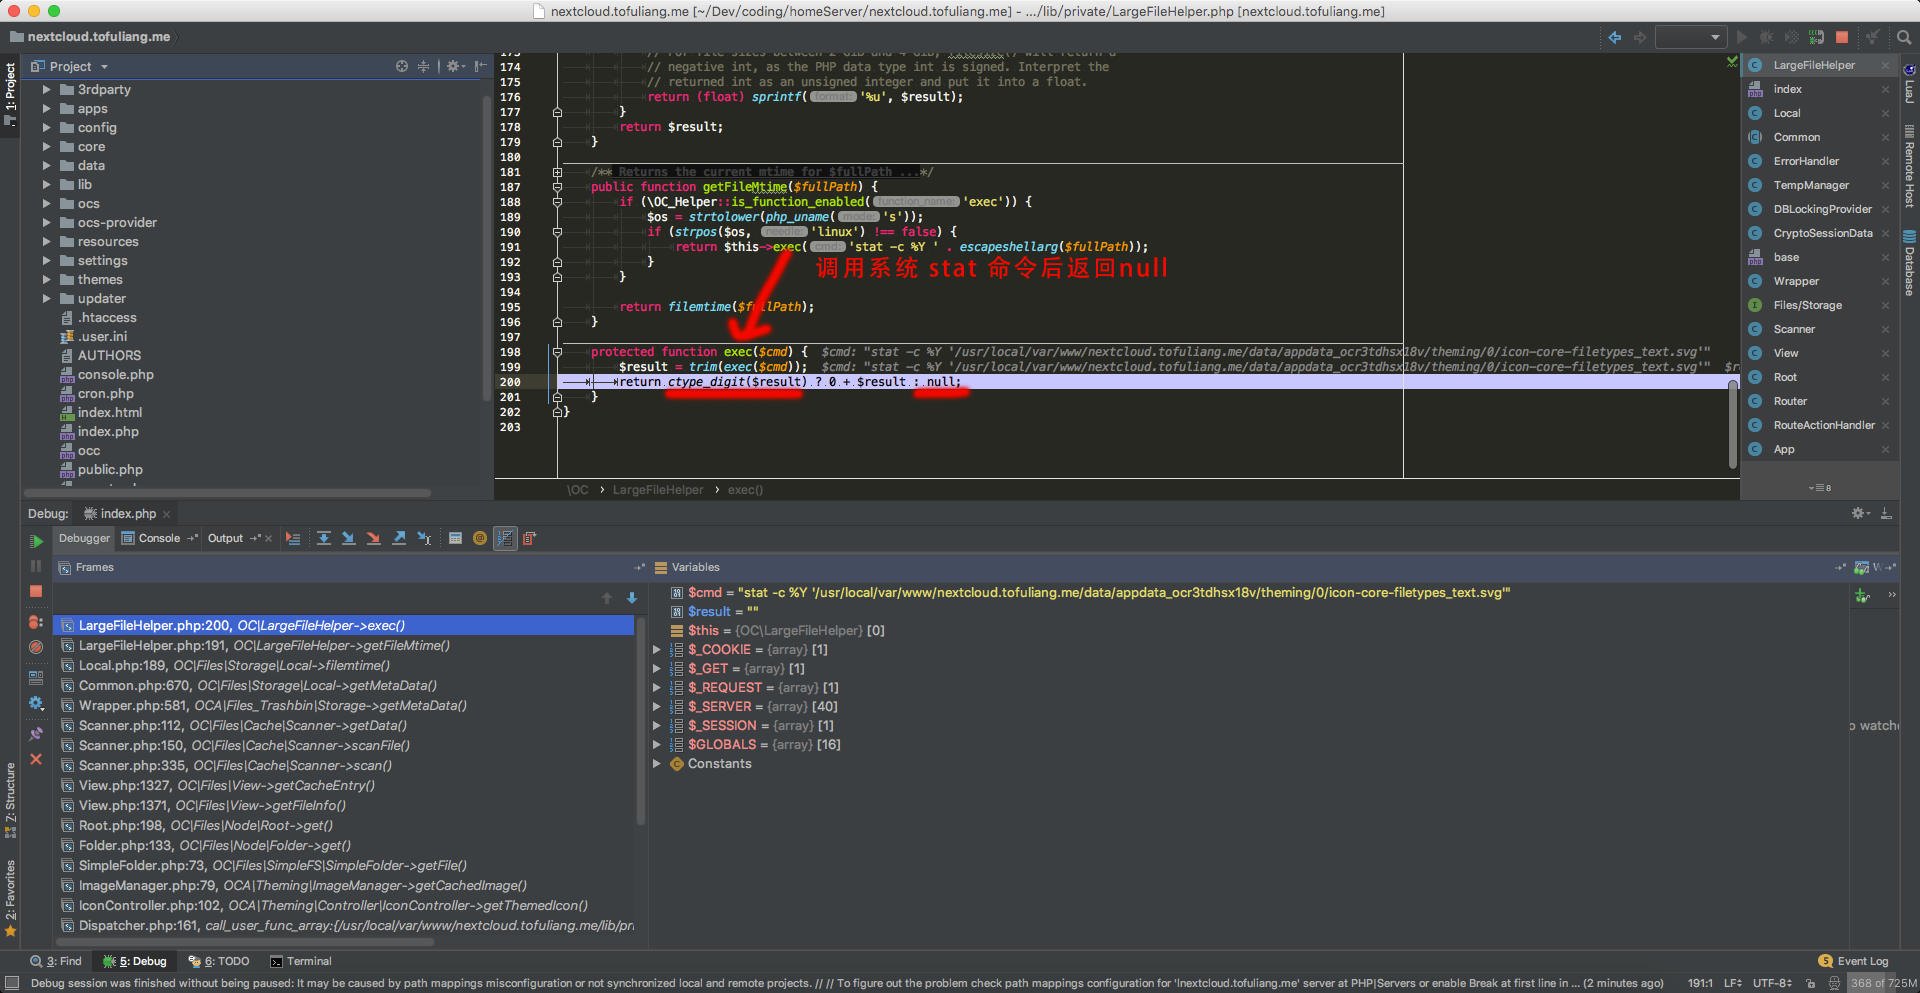This screenshot has width=1920, height=993.
Task: Click Resume Program green play icon
Action: click(36, 541)
